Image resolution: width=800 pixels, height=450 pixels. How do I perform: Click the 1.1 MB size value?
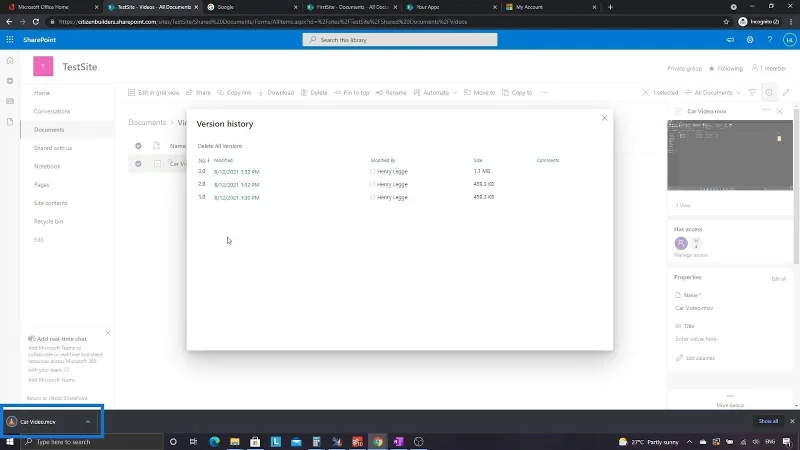coord(482,171)
